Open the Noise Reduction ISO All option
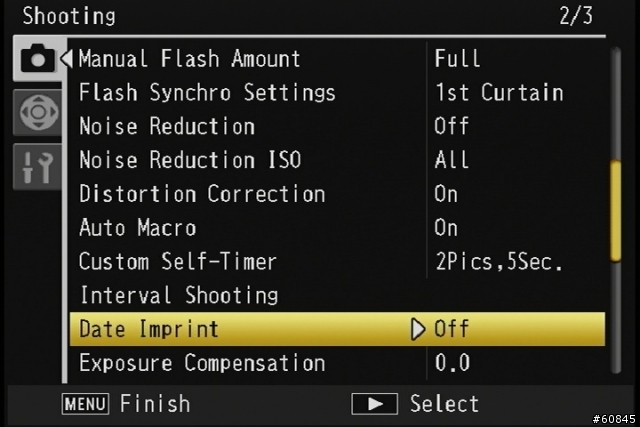 point(451,160)
